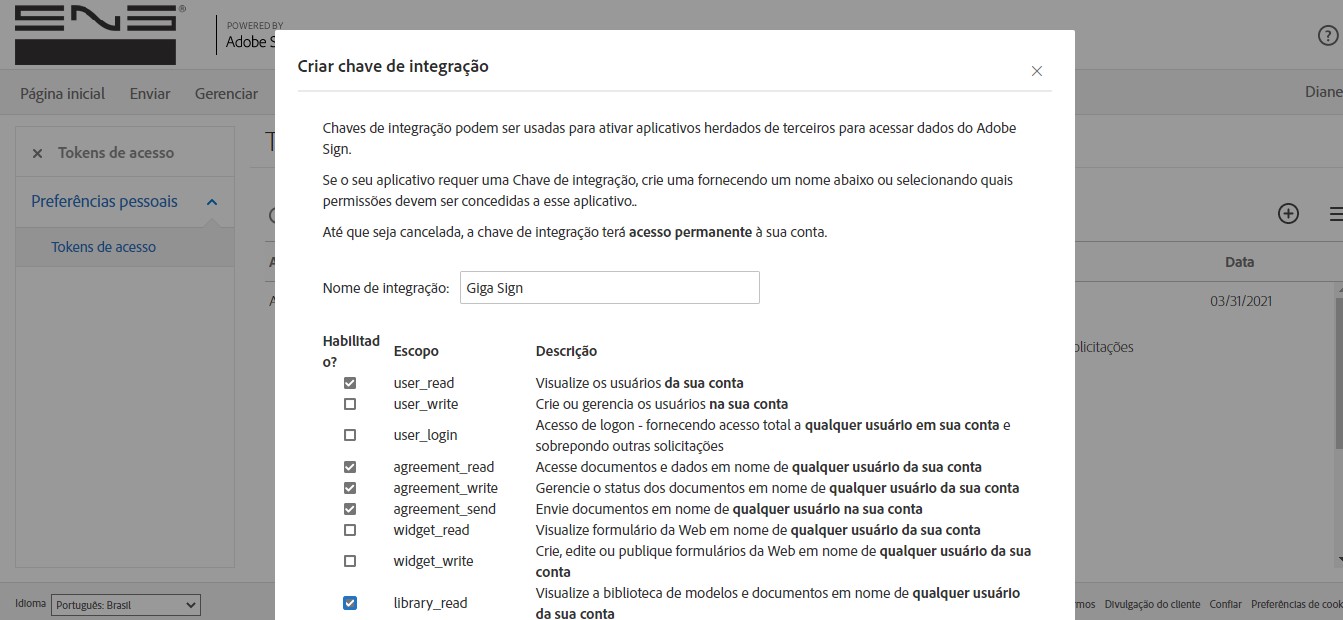
Task: Uncheck the agreement_read scope checkbox
Action: [x=350, y=467]
